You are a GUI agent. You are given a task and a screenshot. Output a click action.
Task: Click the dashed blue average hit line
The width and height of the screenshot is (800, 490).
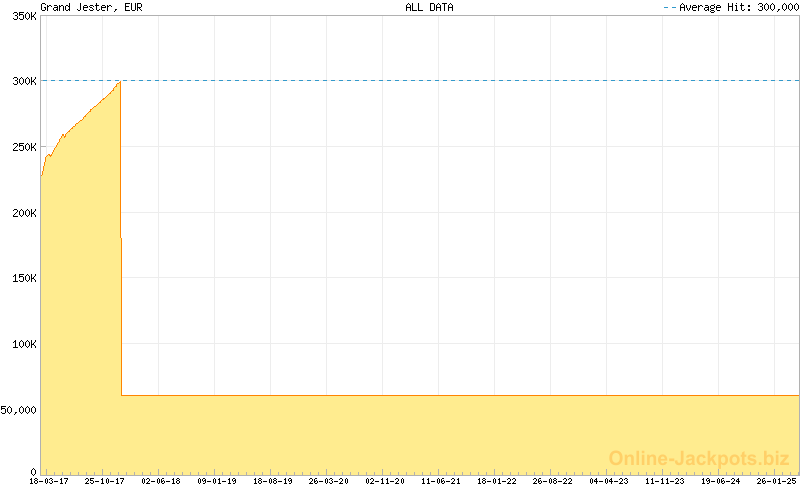(x=450, y=81)
